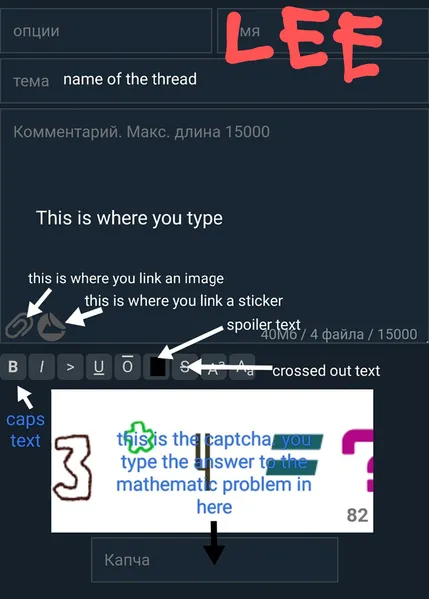Image resolution: width=429 pixels, height=599 pixels.
Task: Apply italic with the I button
Action: [x=42, y=367]
